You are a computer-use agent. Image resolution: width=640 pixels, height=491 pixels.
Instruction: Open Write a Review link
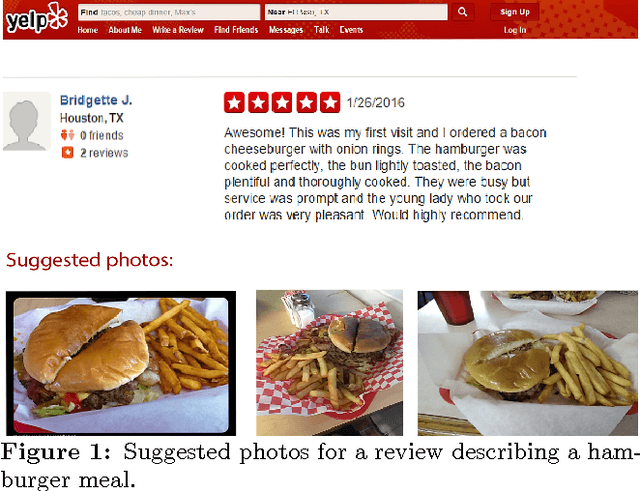click(x=178, y=30)
